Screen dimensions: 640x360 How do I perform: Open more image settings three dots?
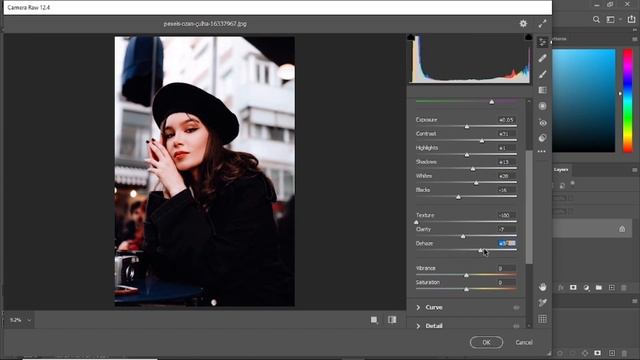(x=542, y=151)
